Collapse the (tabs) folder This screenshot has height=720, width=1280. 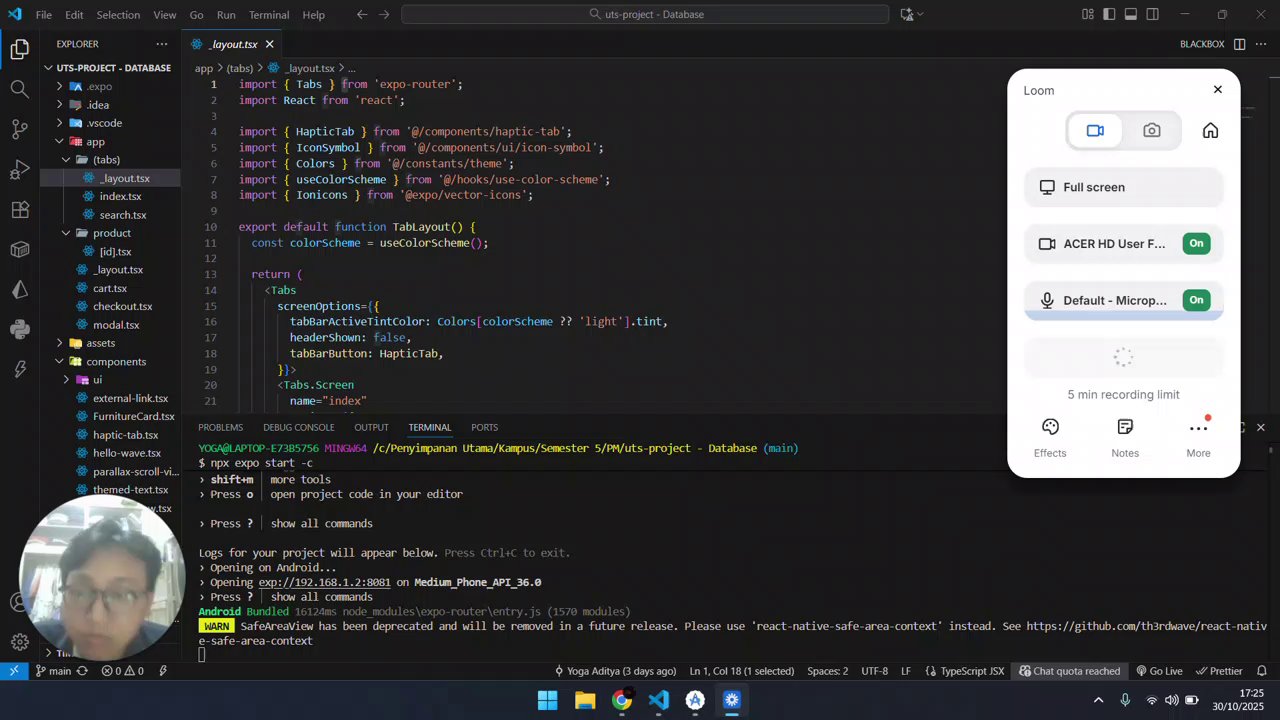(66, 160)
